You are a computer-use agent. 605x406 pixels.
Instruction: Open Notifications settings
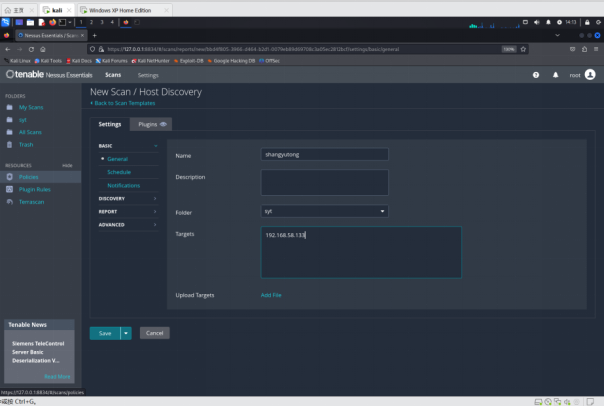click(x=123, y=186)
